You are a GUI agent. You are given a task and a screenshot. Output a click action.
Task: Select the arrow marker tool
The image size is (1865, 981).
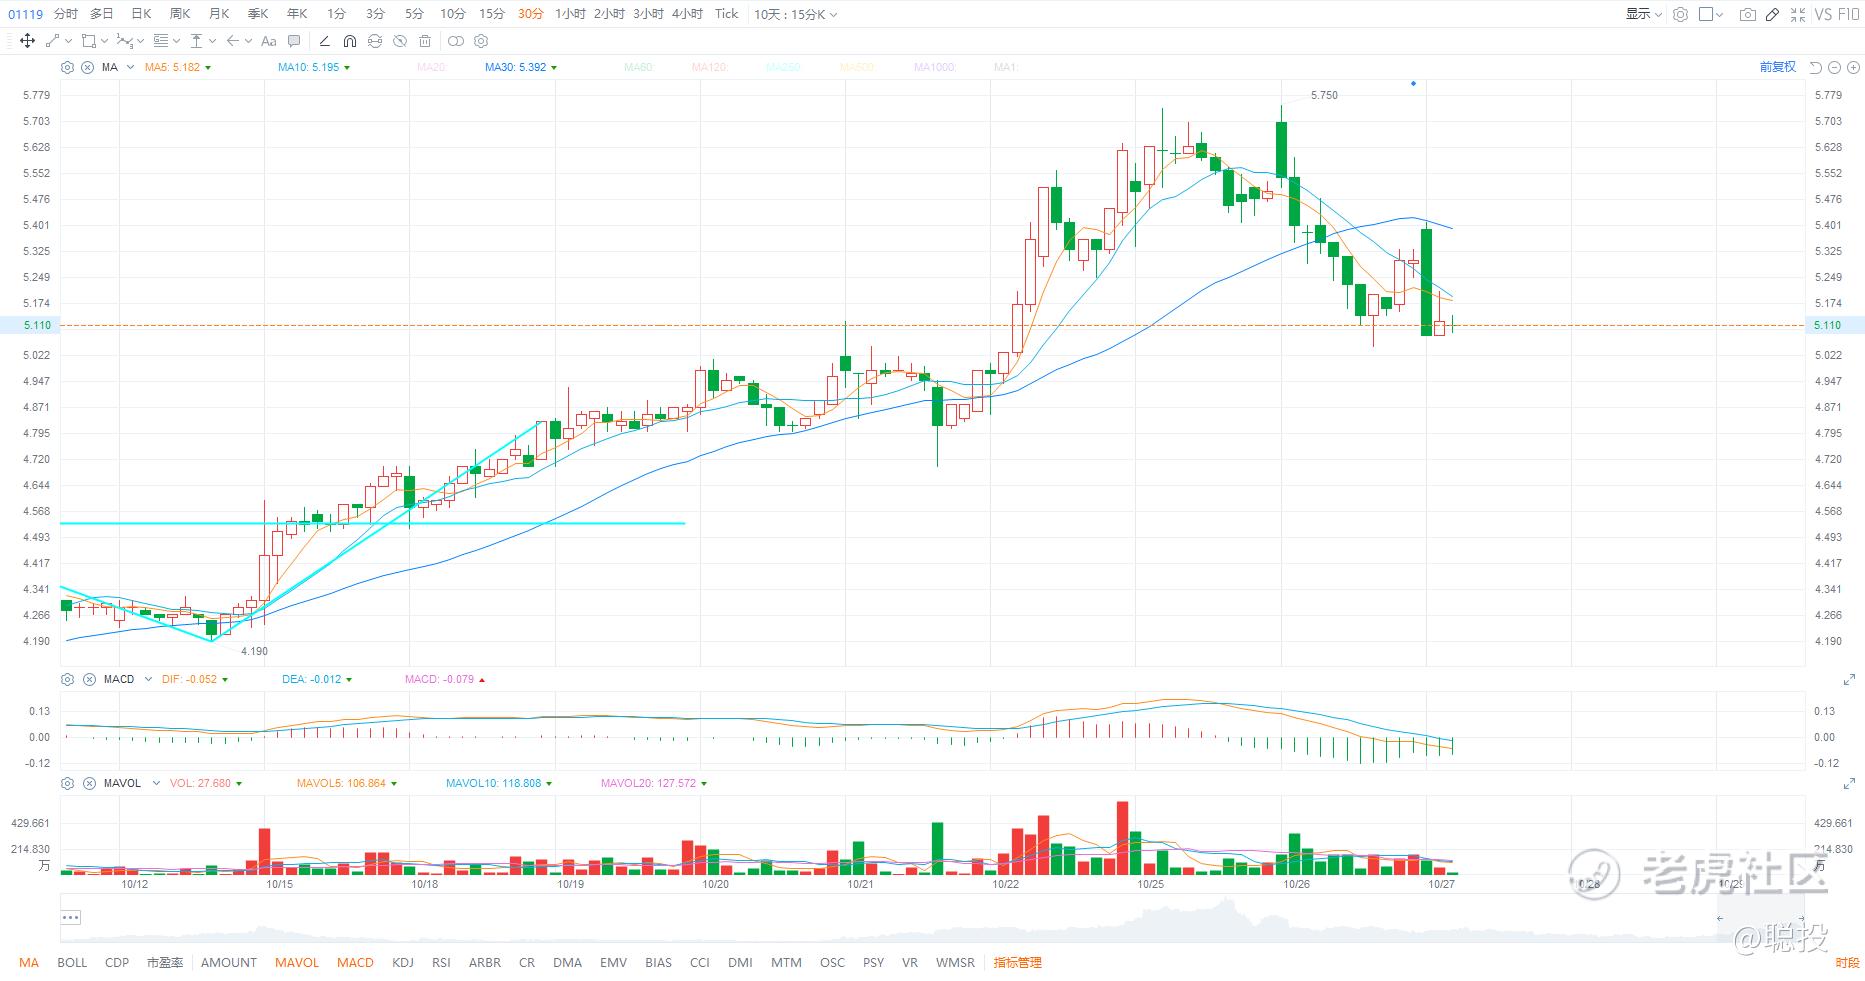tap(232, 41)
